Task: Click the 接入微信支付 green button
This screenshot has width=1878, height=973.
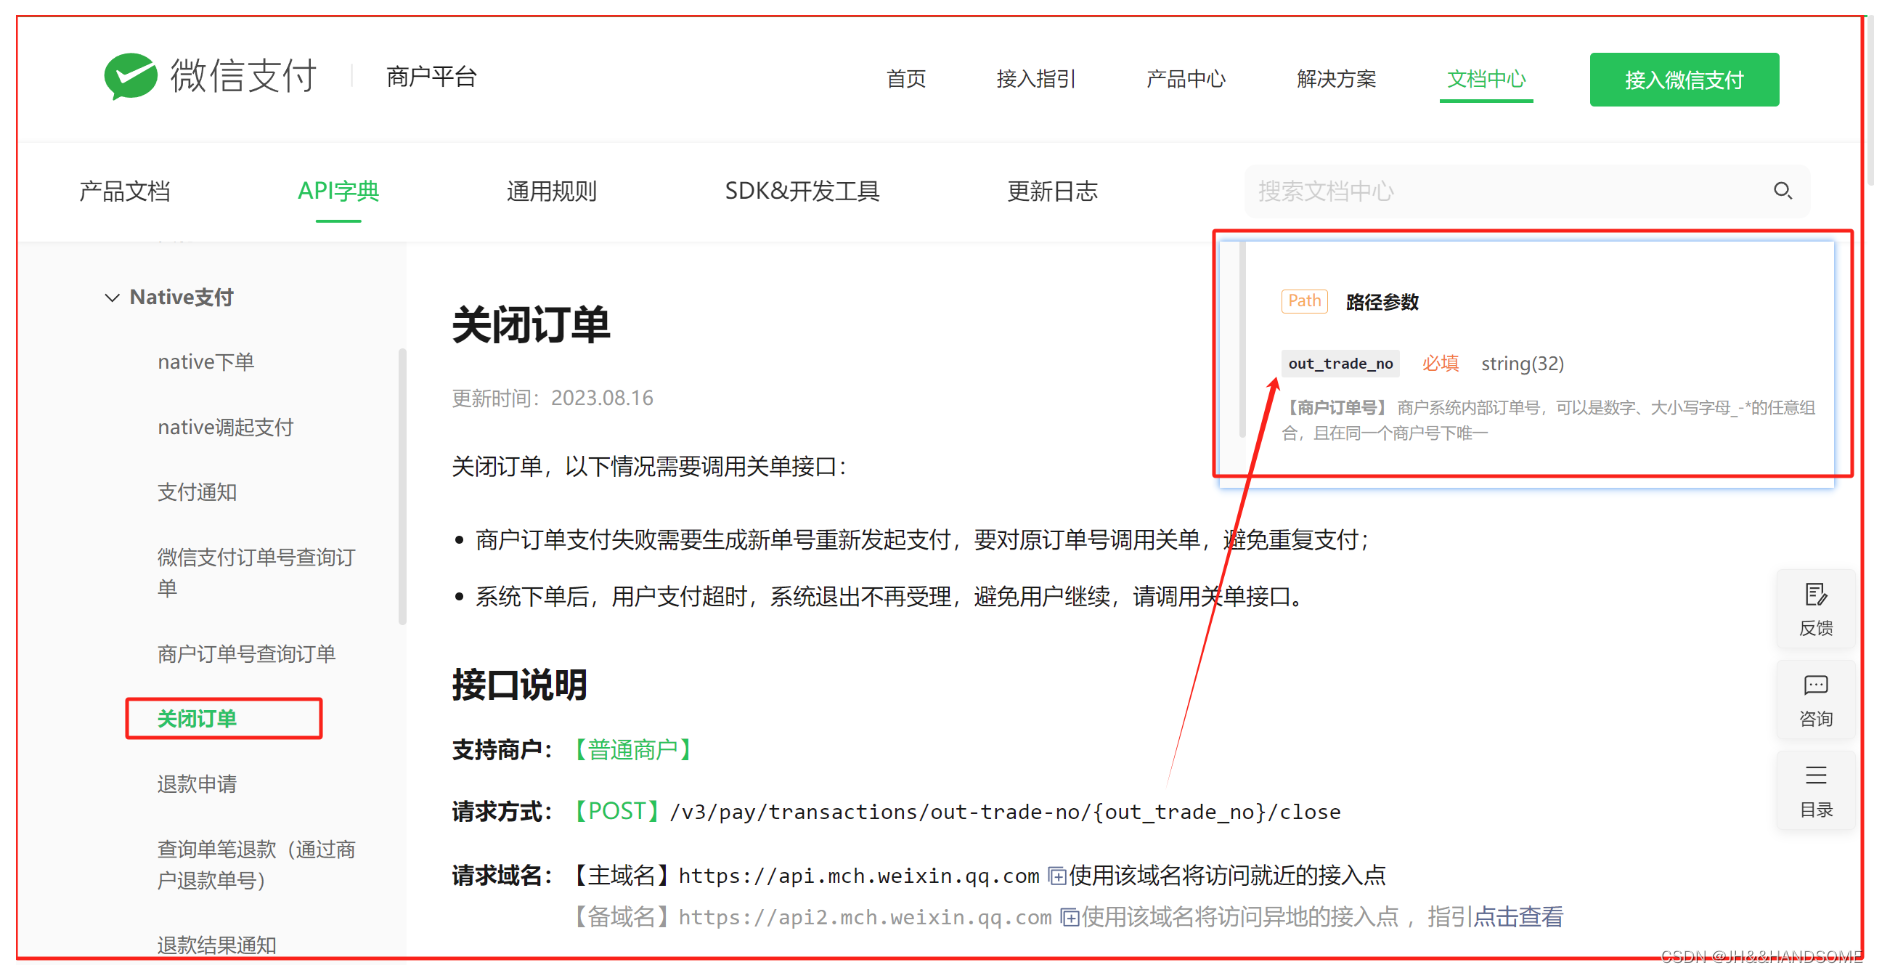Action: click(1684, 80)
